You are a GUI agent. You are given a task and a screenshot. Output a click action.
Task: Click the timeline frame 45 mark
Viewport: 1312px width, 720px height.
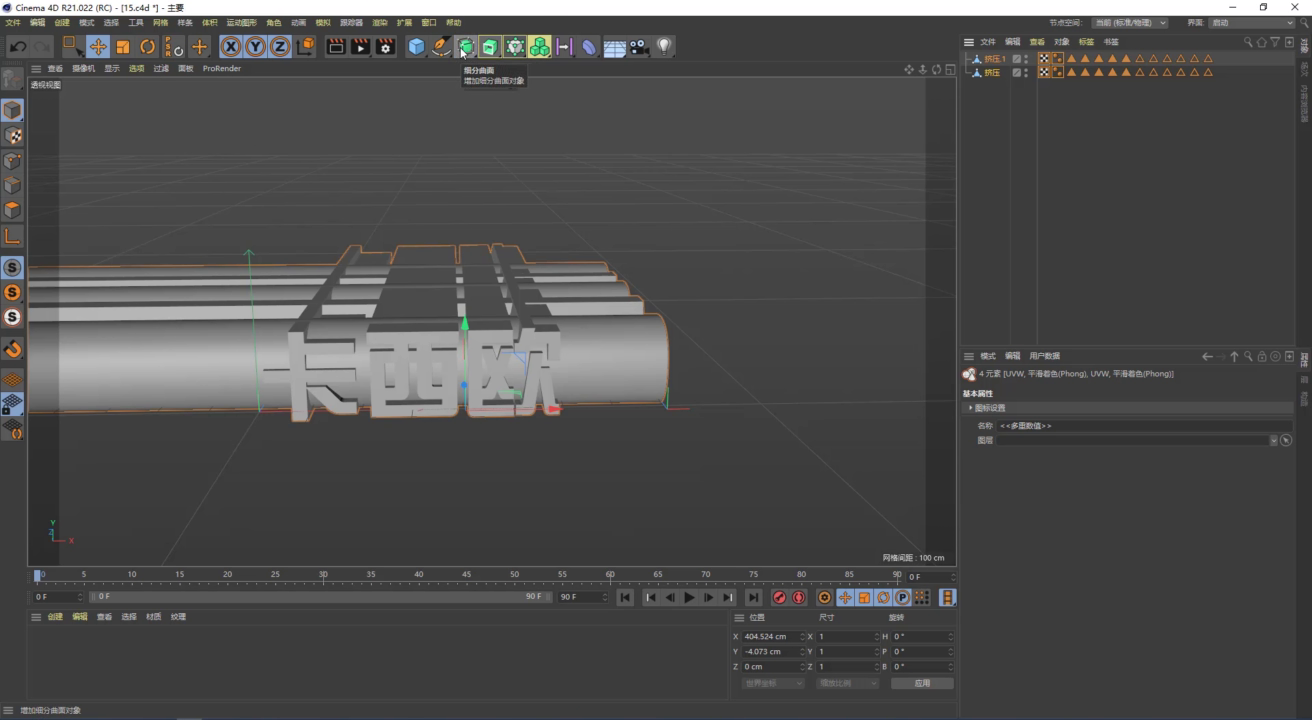click(x=466, y=576)
